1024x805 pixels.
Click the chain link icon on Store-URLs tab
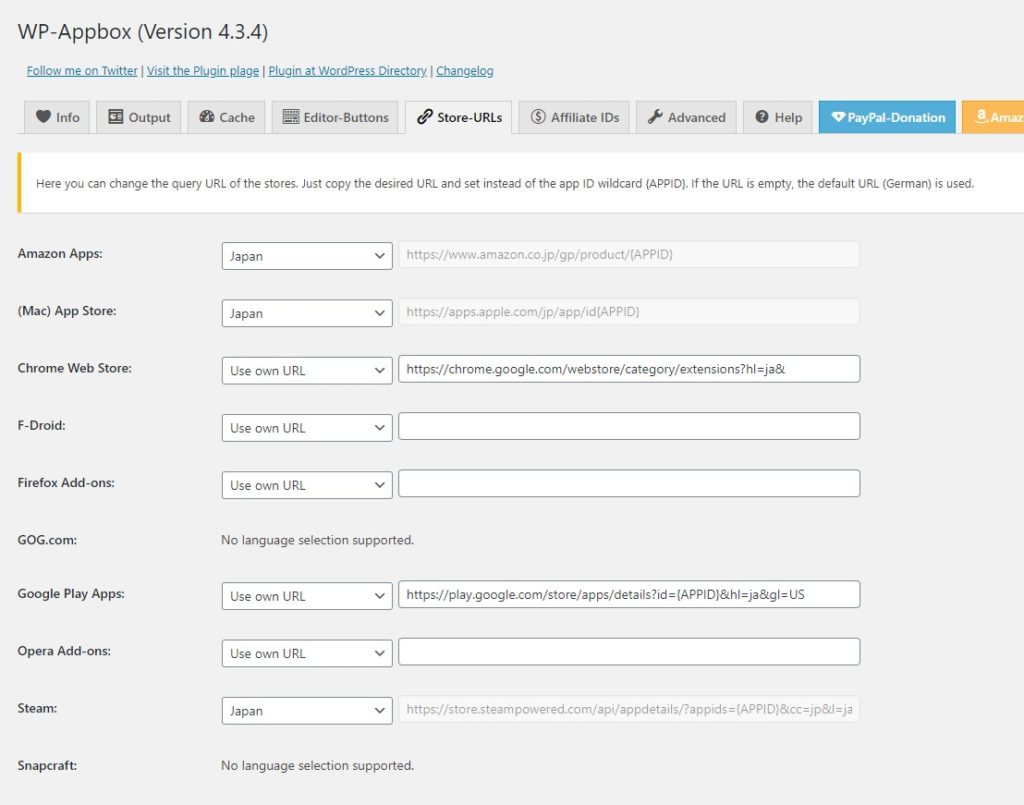pyautogui.click(x=424, y=117)
